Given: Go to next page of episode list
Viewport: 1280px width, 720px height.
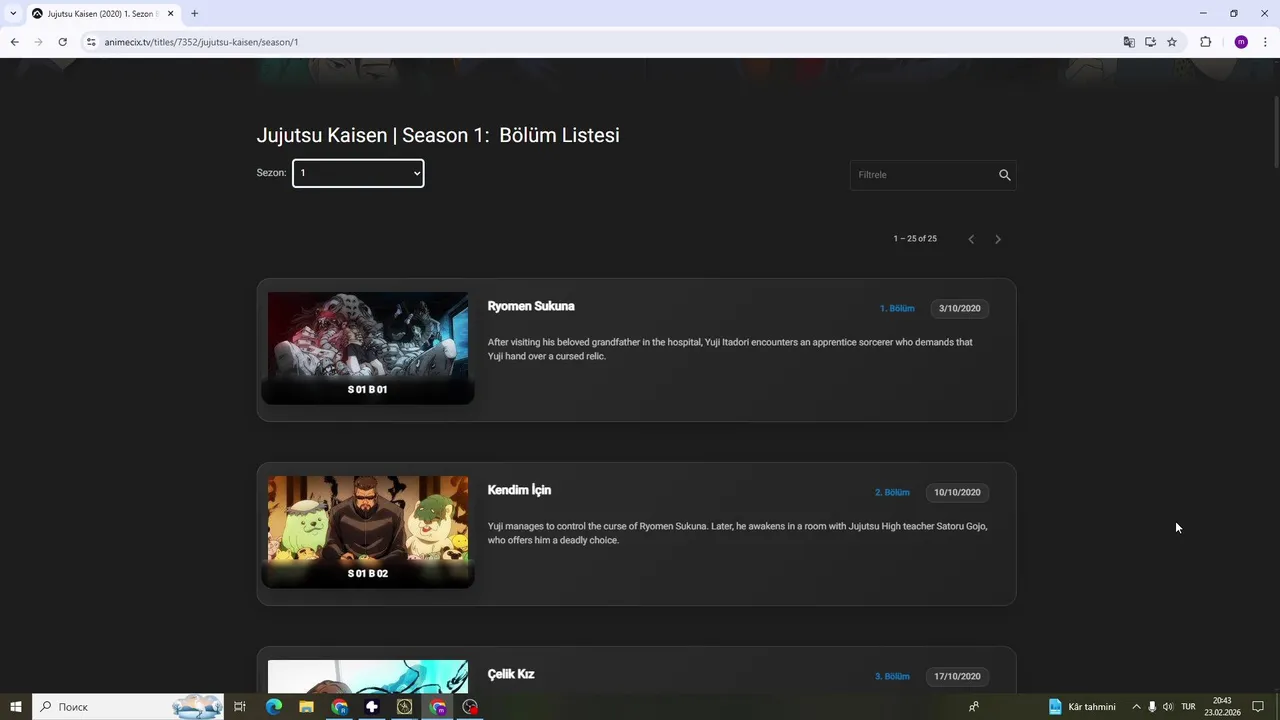Looking at the screenshot, I should tap(997, 239).
